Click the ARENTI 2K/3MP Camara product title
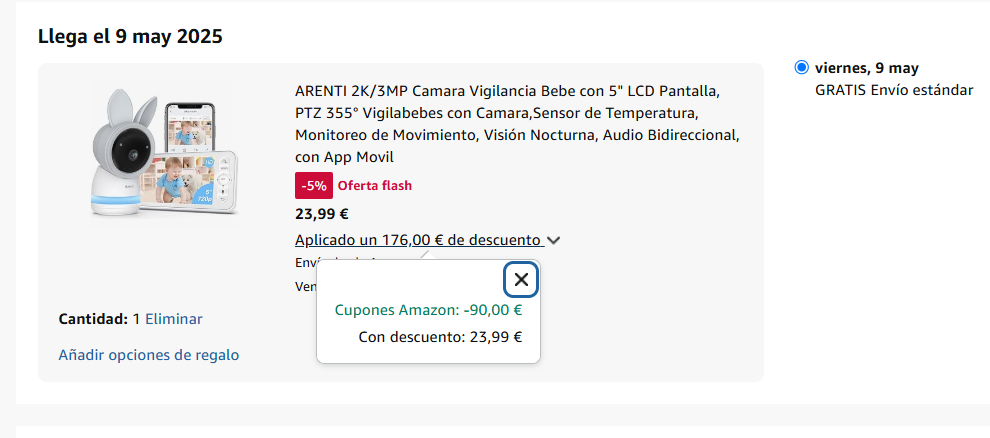This screenshot has height=438, width=990. pyautogui.click(x=517, y=124)
